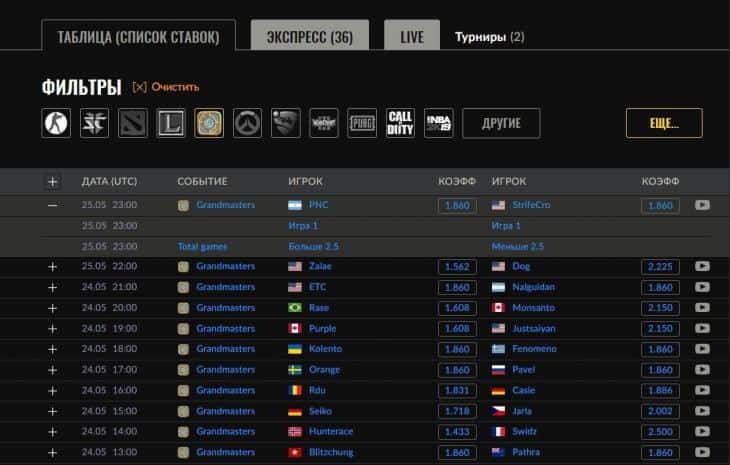Expand the Zalae vs Dog match row
This screenshot has width=730, height=465.
point(53,266)
